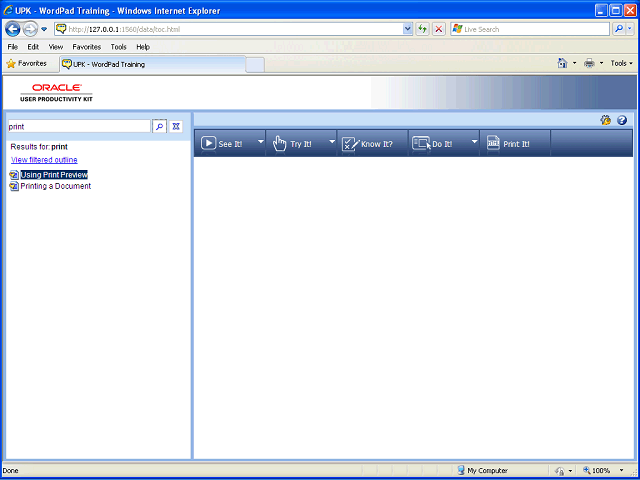Viewport: 640px width, 480px height.
Task: Click the Results for: print label
Action: 39,147
